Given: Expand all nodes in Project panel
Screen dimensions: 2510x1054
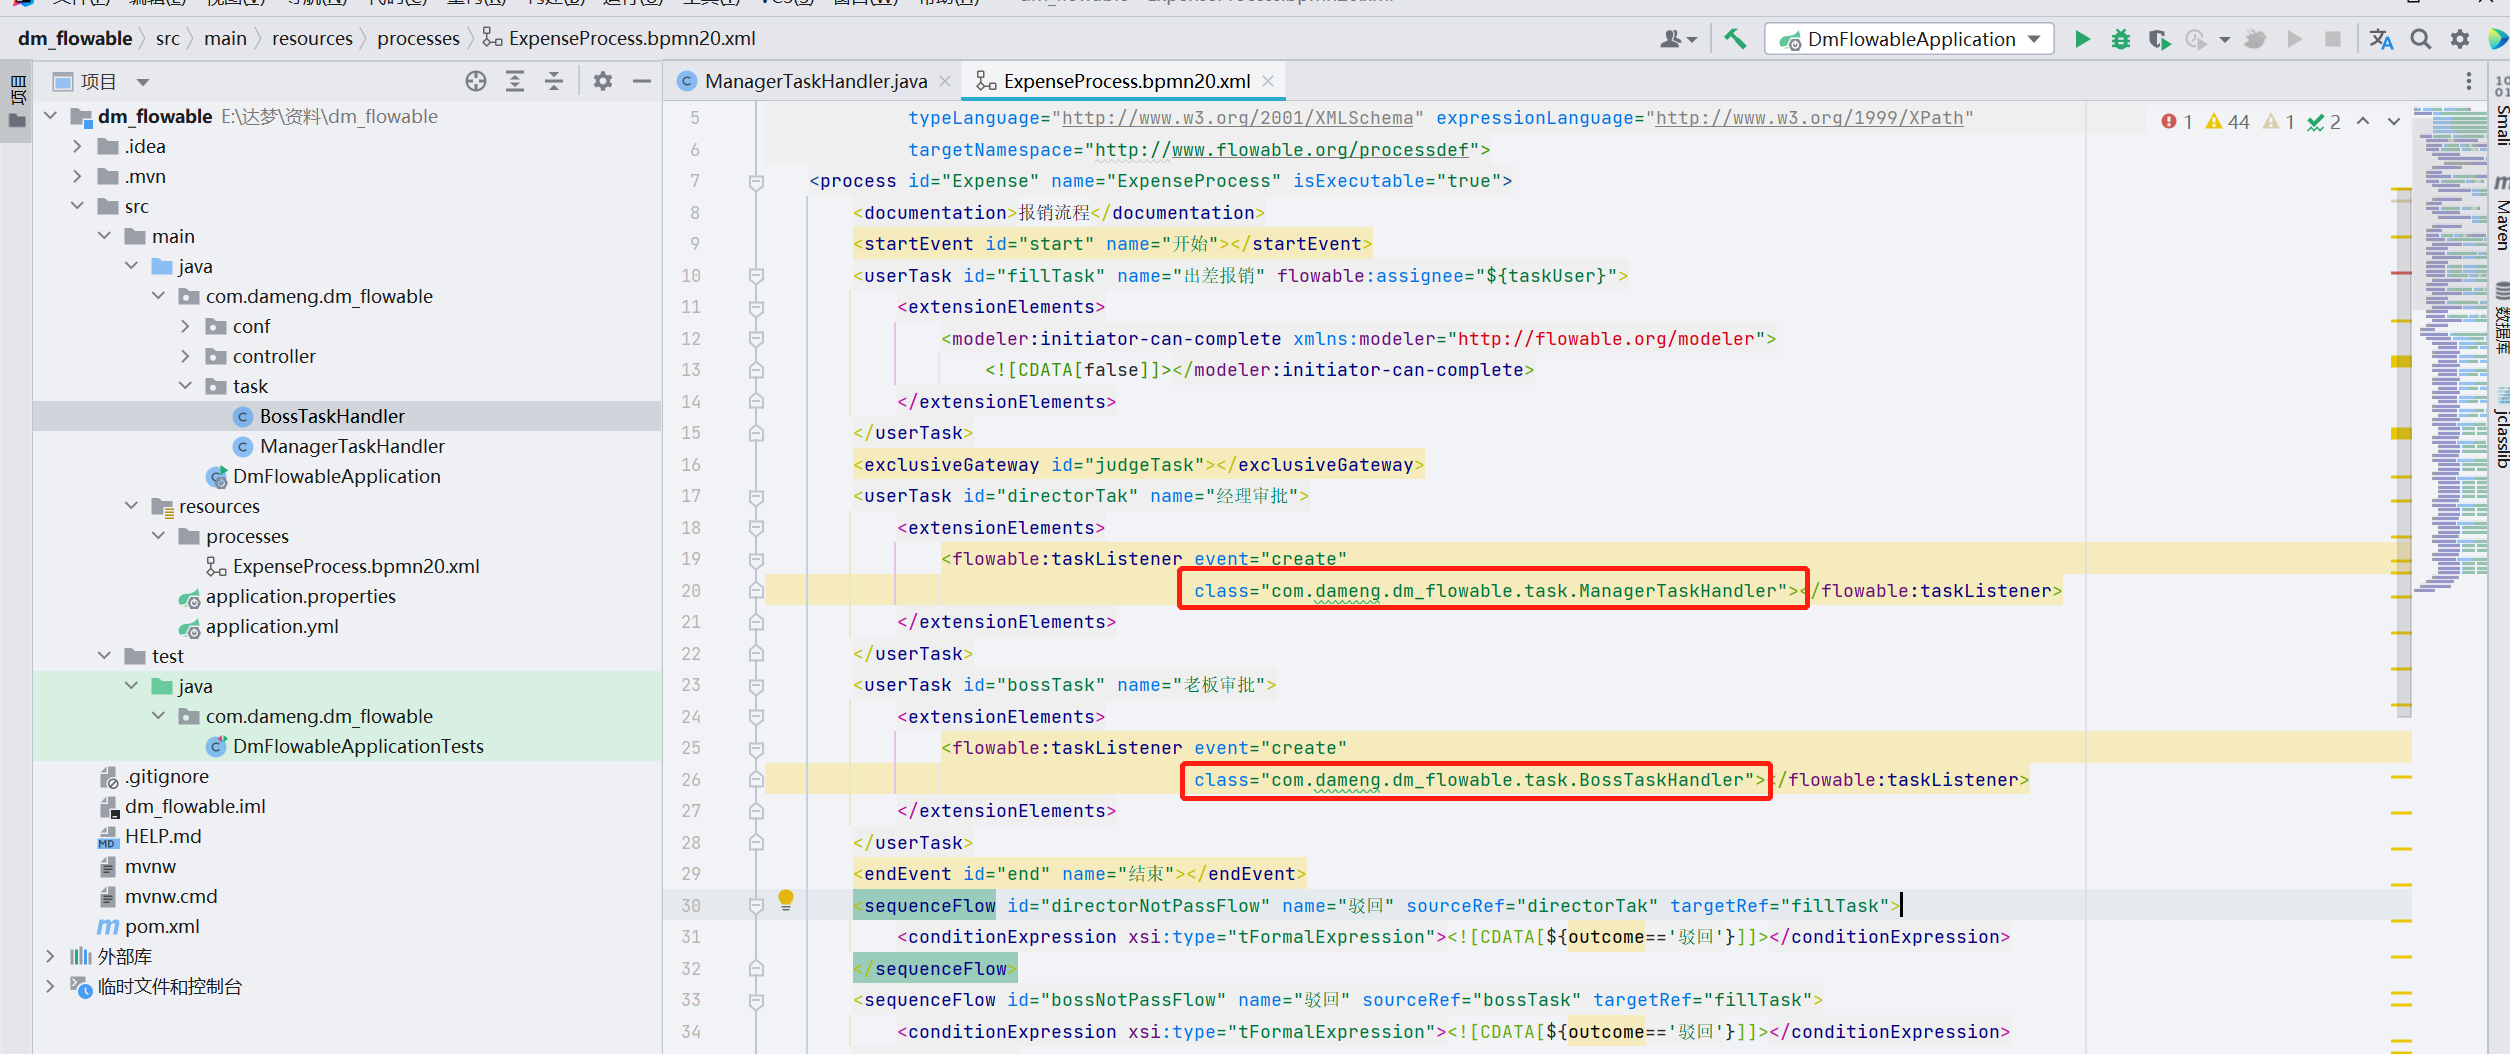Looking at the screenshot, I should (515, 81).
